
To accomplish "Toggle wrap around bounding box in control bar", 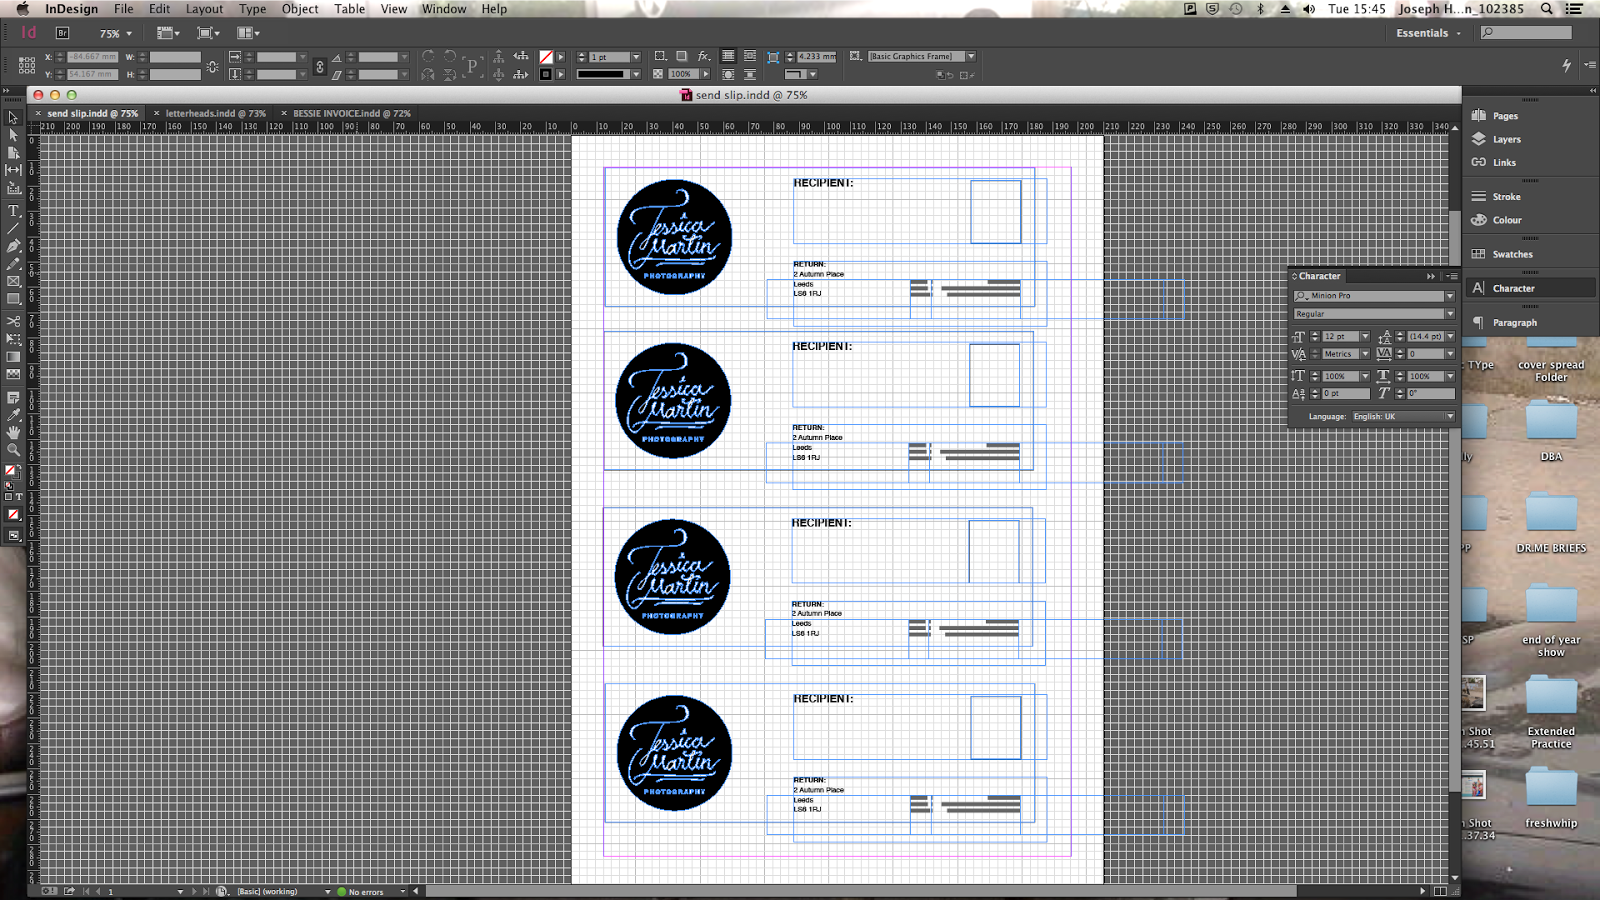I will coord(749,56).
